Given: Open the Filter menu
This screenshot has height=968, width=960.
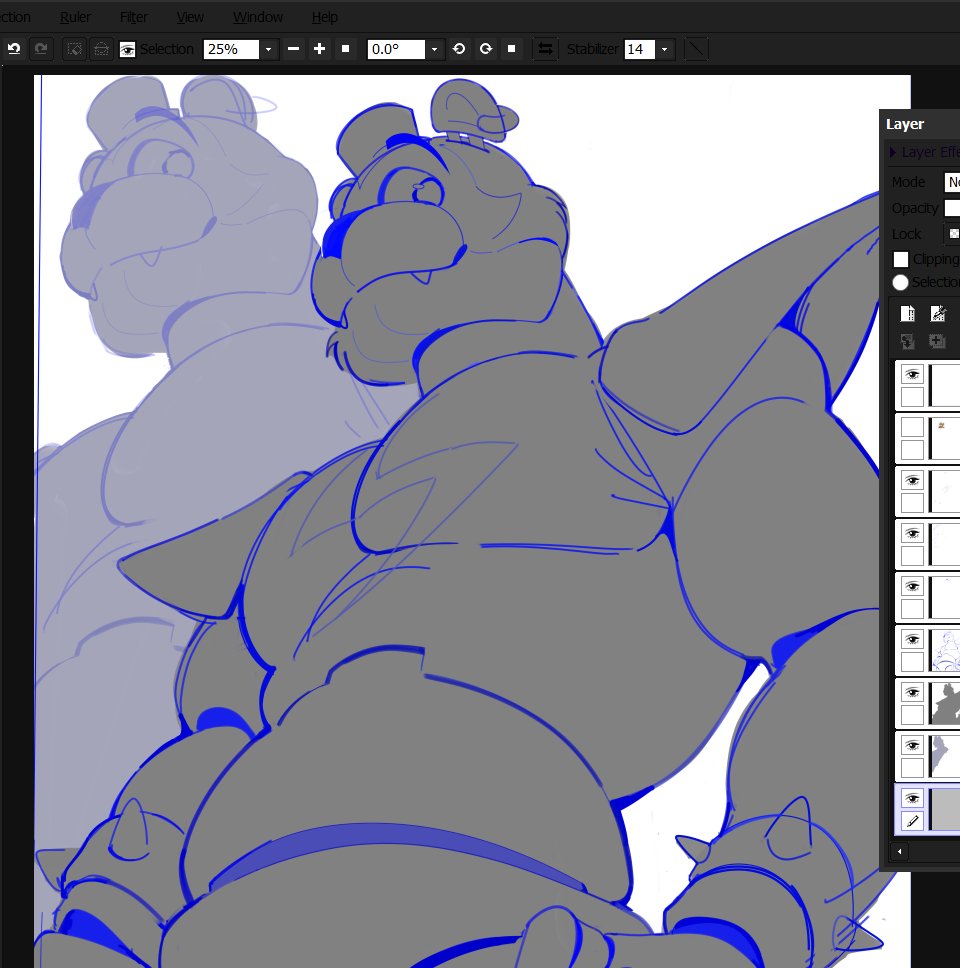Looking at the screenshot, I should (x=133, y=17).
